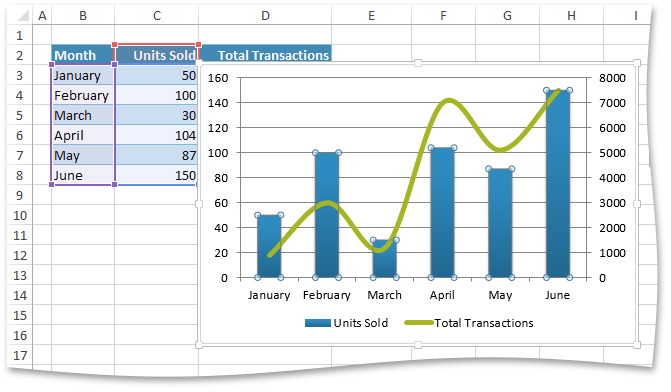The width and height of the screenshot is (671, 392).
Task: Click the 8000 label on secondary axis
Action: coord(612,78)
